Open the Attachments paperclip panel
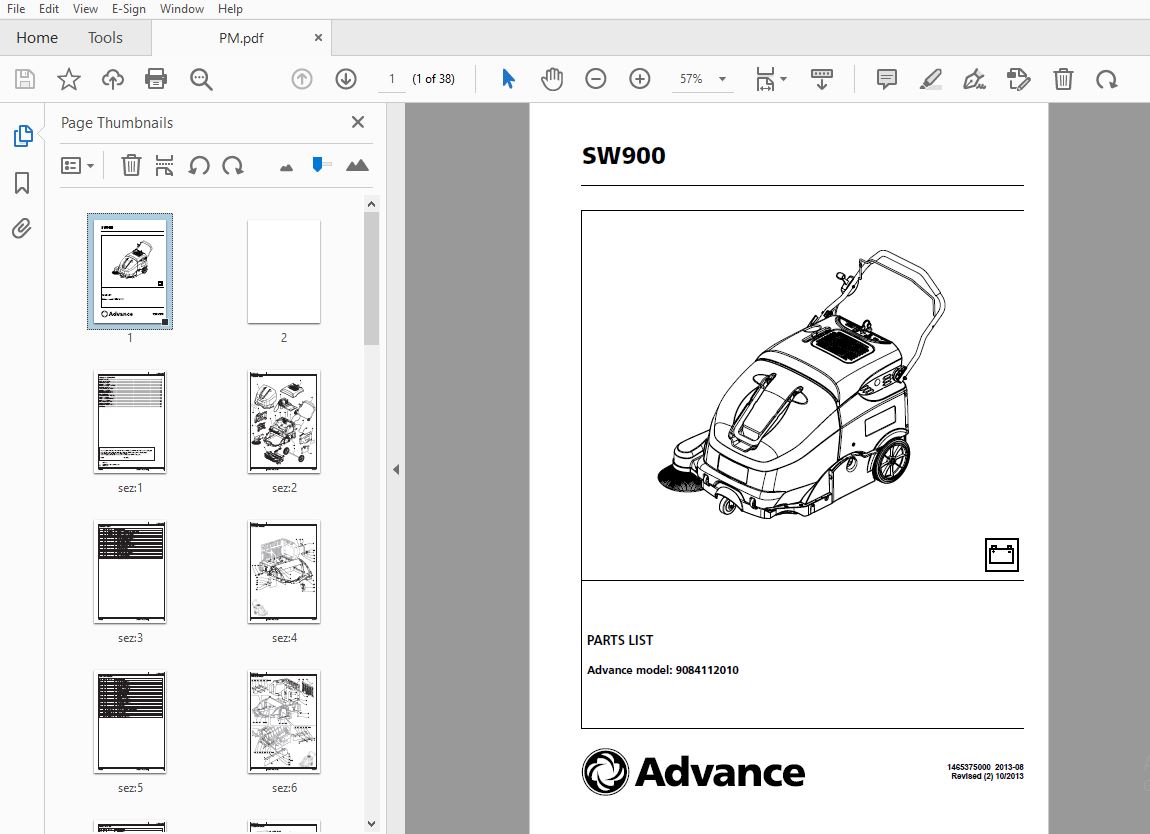This screenshot has width=1150, height=834. click(22, 229)
